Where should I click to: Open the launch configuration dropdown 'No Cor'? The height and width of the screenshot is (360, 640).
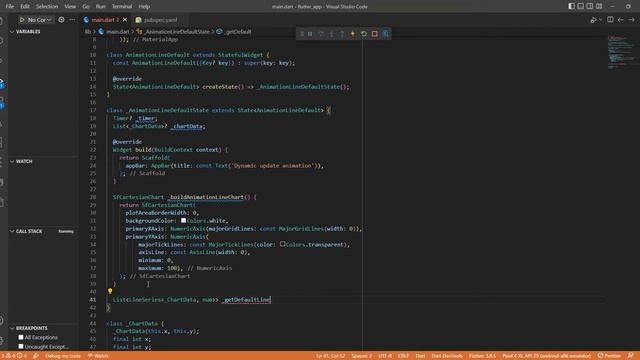[40, 20]
